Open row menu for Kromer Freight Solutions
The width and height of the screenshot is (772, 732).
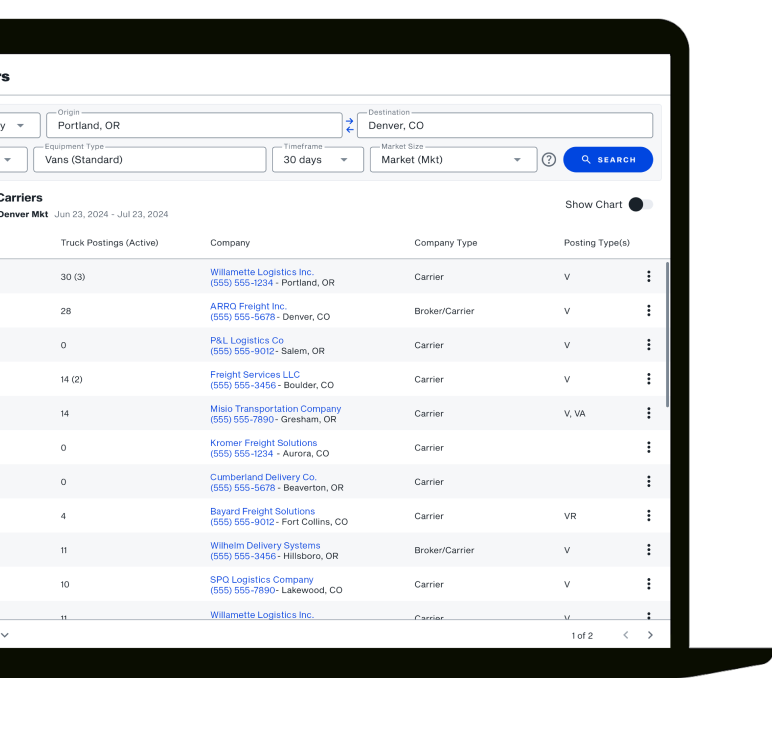[x=648, y=447]
